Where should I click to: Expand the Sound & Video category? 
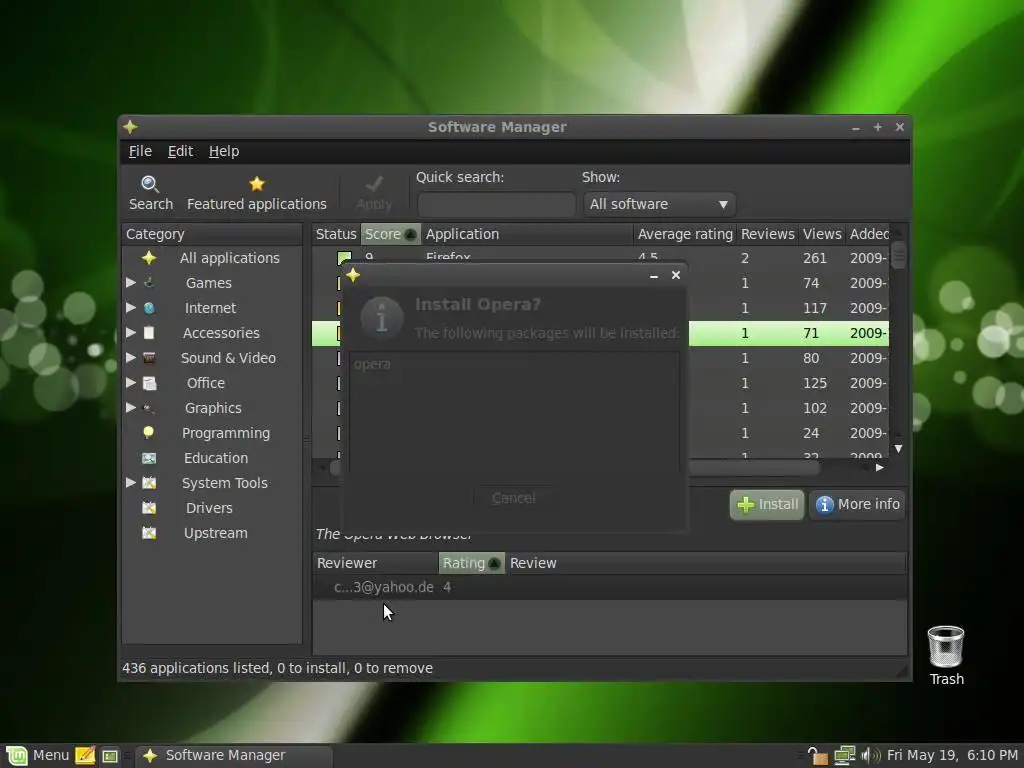point(131,358)
